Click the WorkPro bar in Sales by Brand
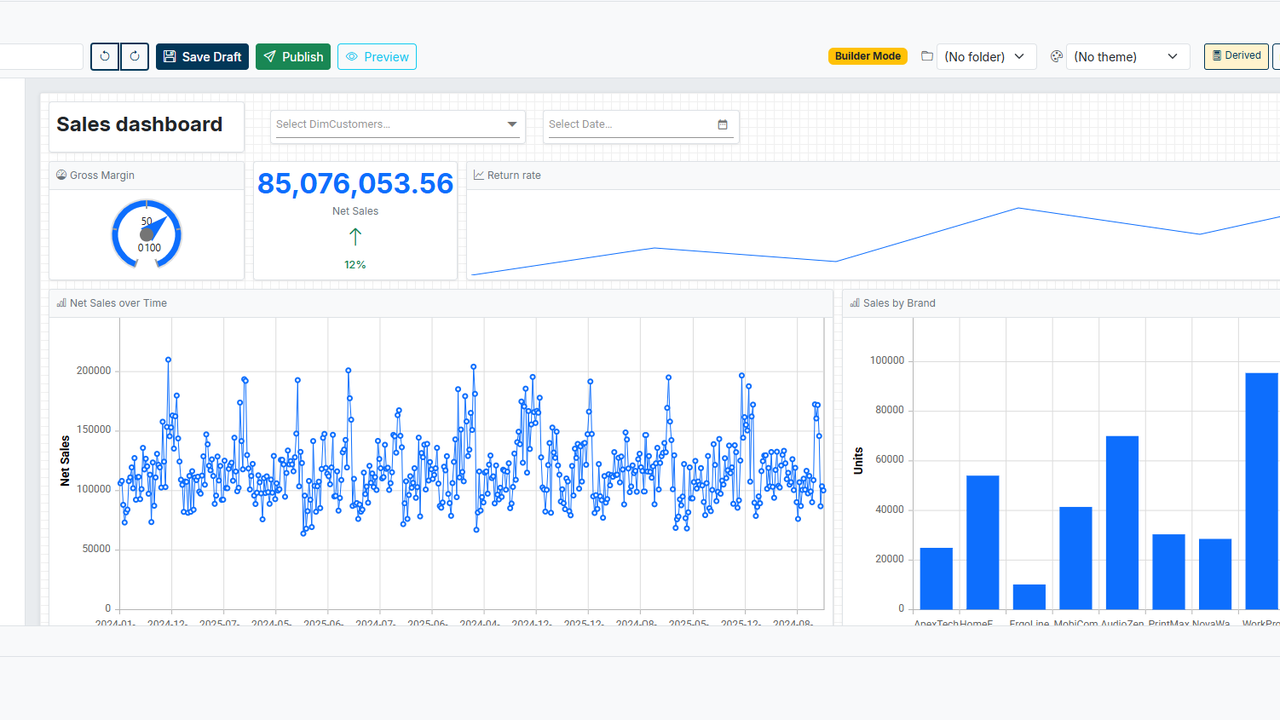This screenshot has height=720, width=1280. (1261, 491)
